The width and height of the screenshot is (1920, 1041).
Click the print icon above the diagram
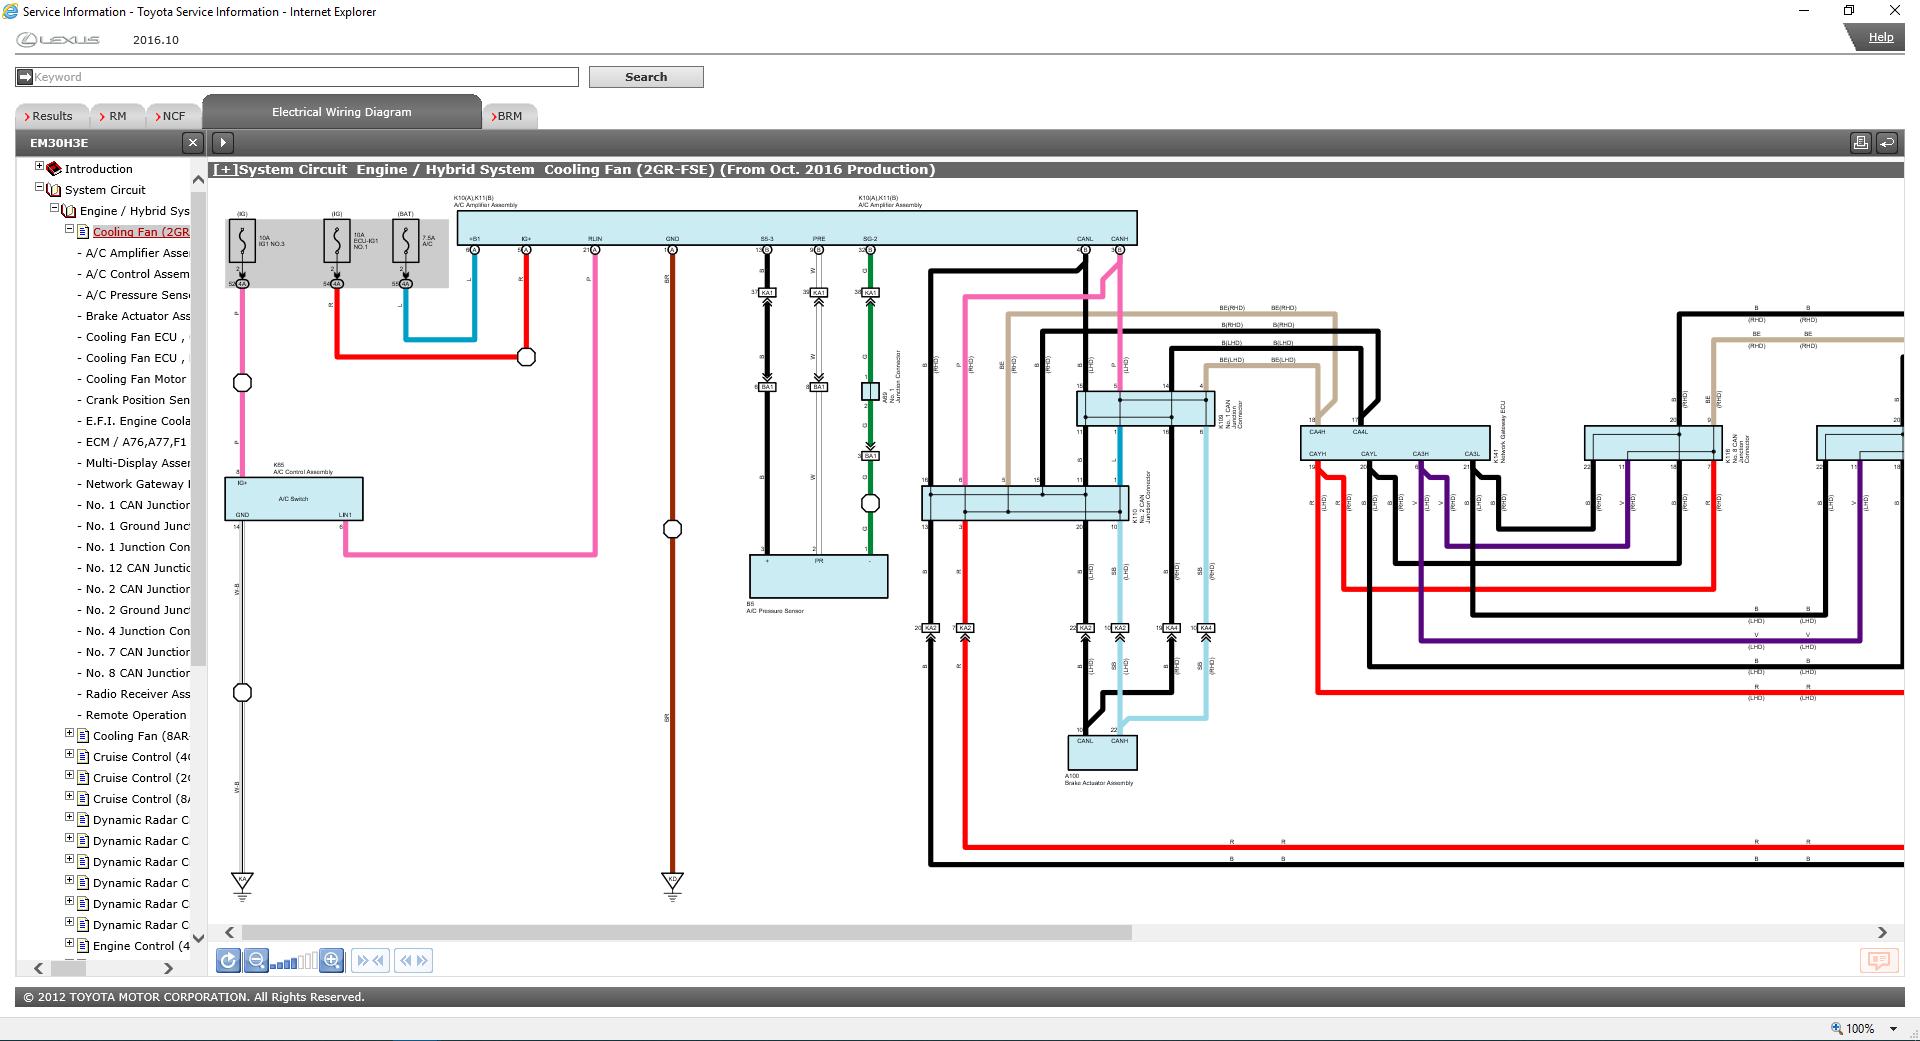1860,143
